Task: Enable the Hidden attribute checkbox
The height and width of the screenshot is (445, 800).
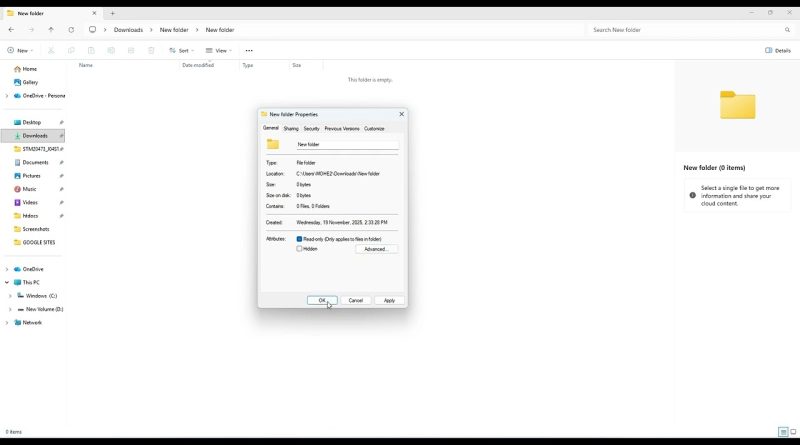Action: 300,249
